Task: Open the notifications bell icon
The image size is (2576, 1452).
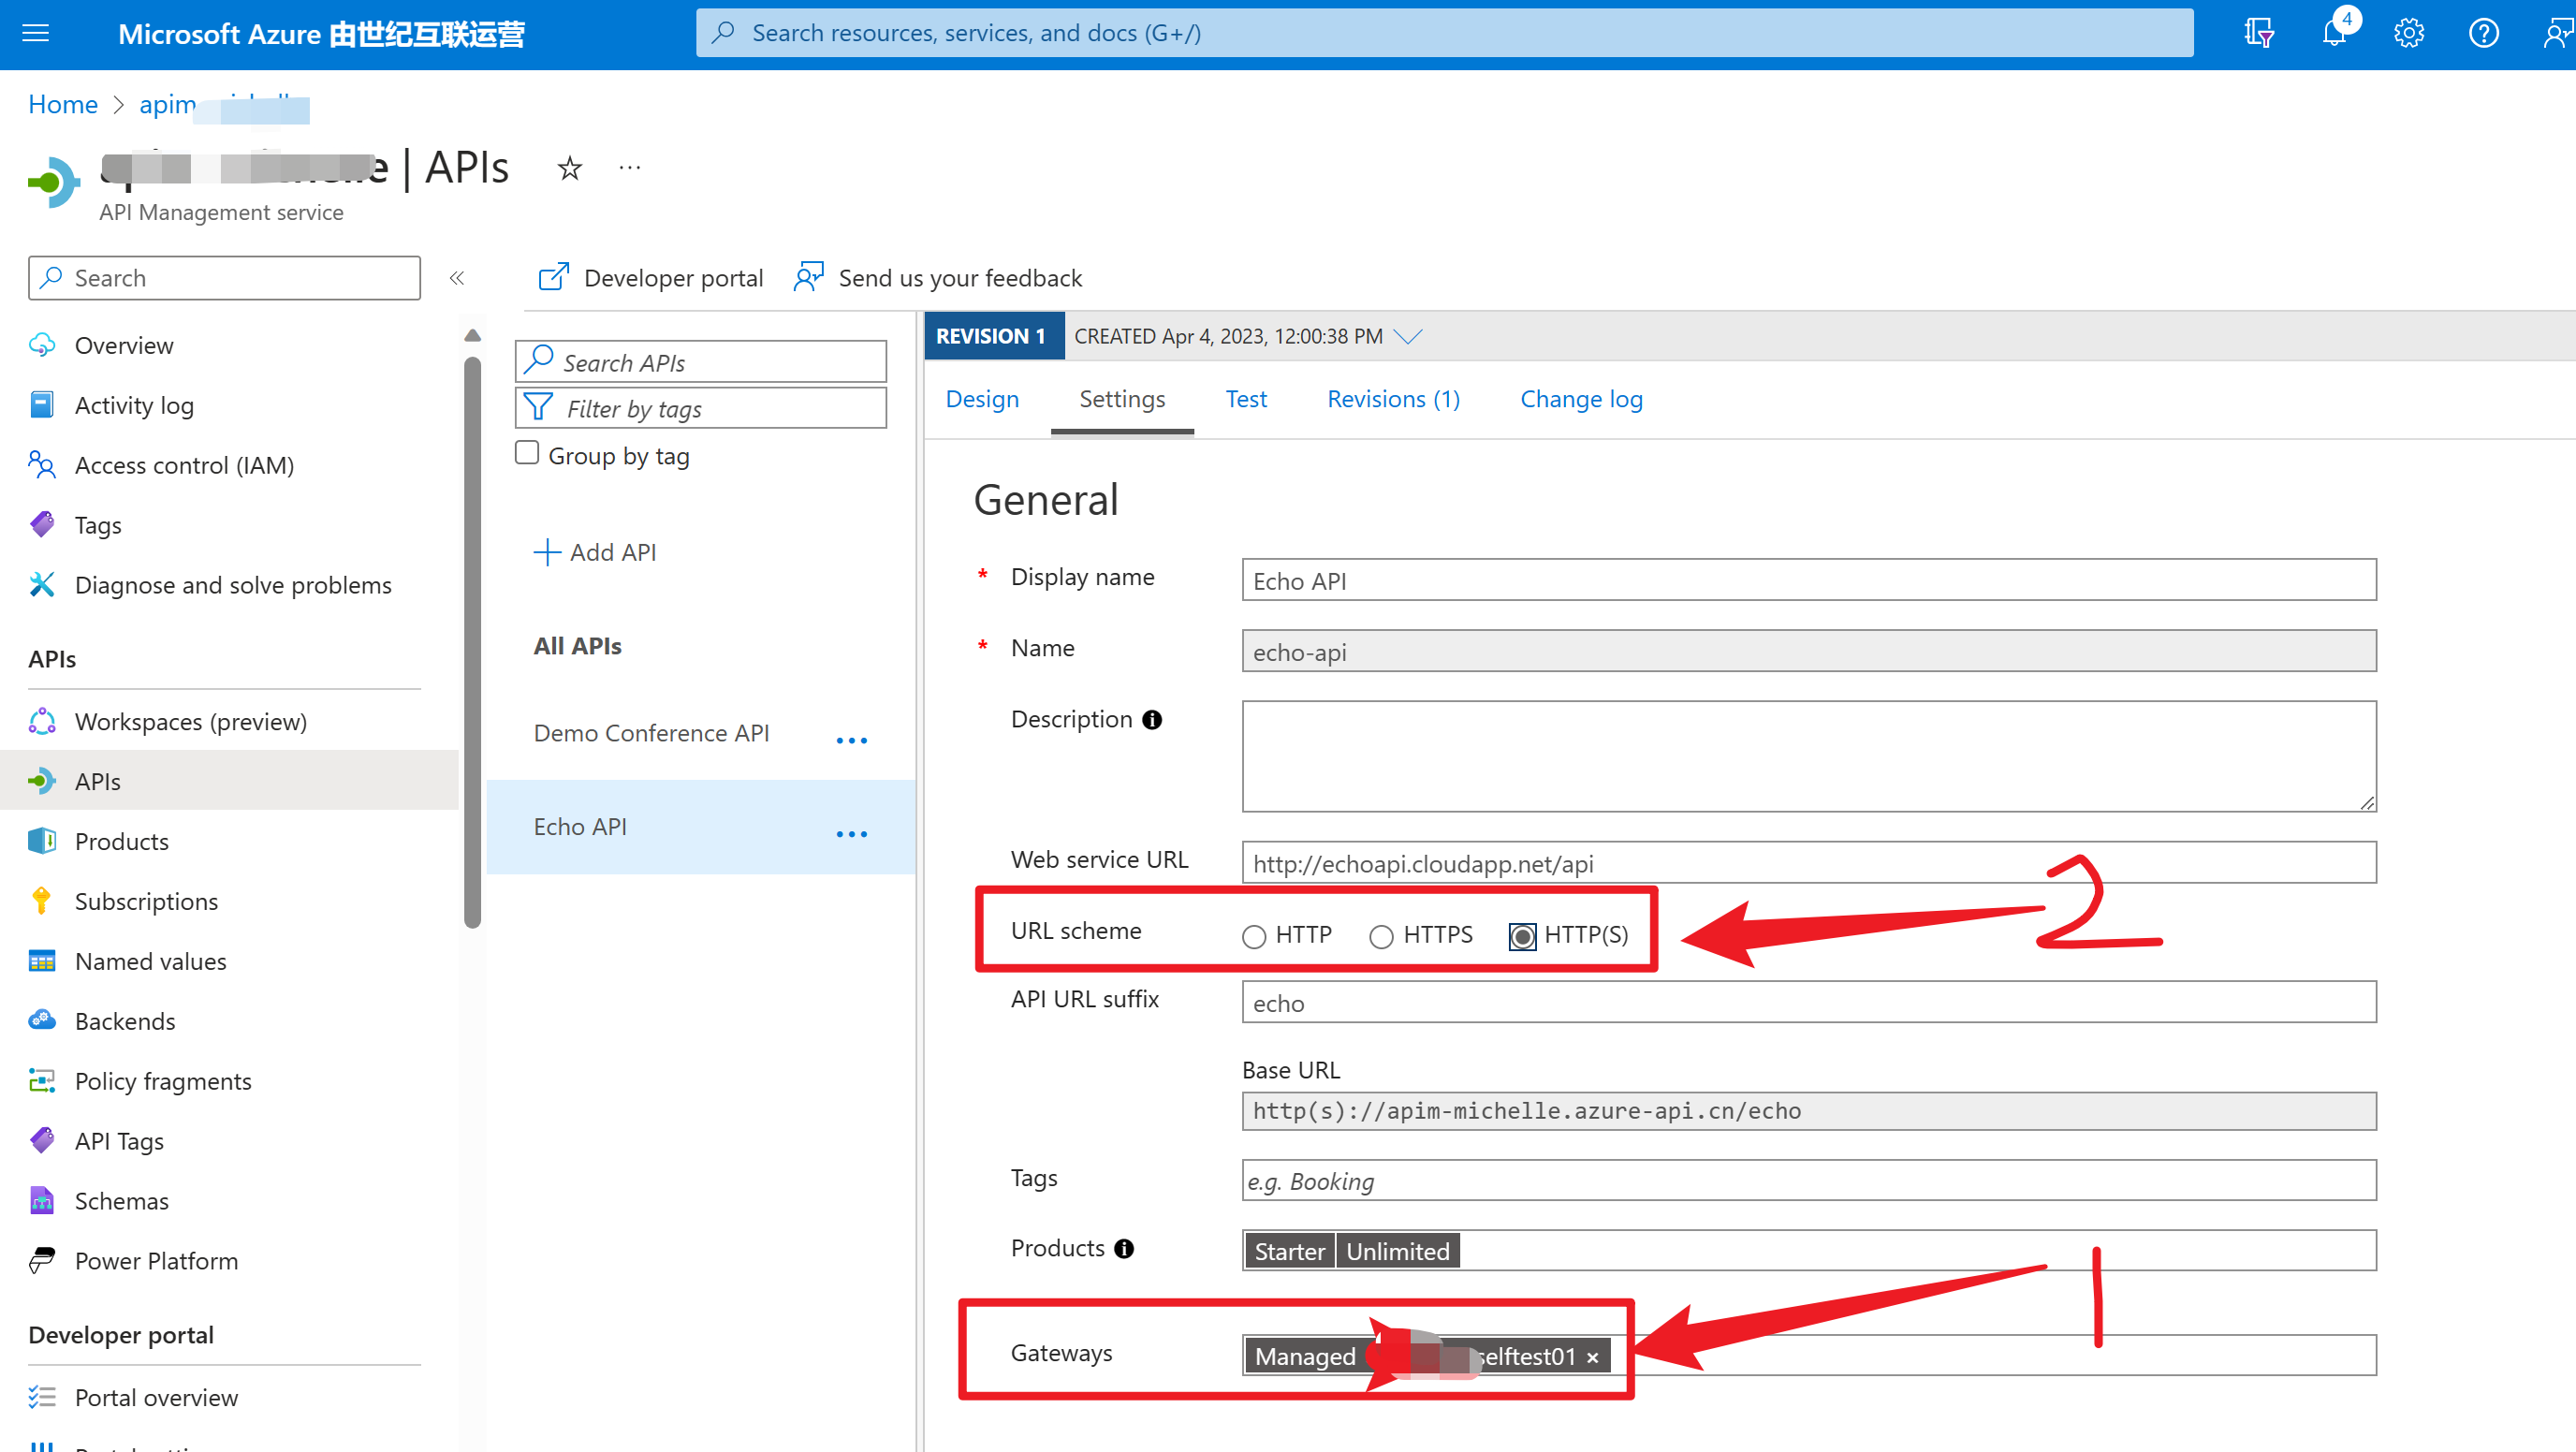Action: [2334, 33]
